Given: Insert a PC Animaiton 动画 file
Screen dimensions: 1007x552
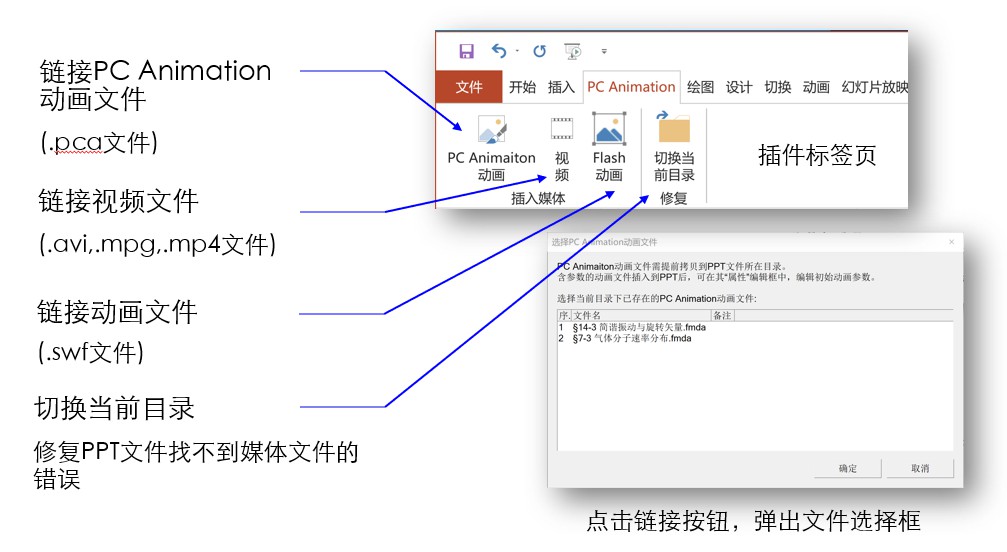Looking at the screenshot, I should (491, 148).
